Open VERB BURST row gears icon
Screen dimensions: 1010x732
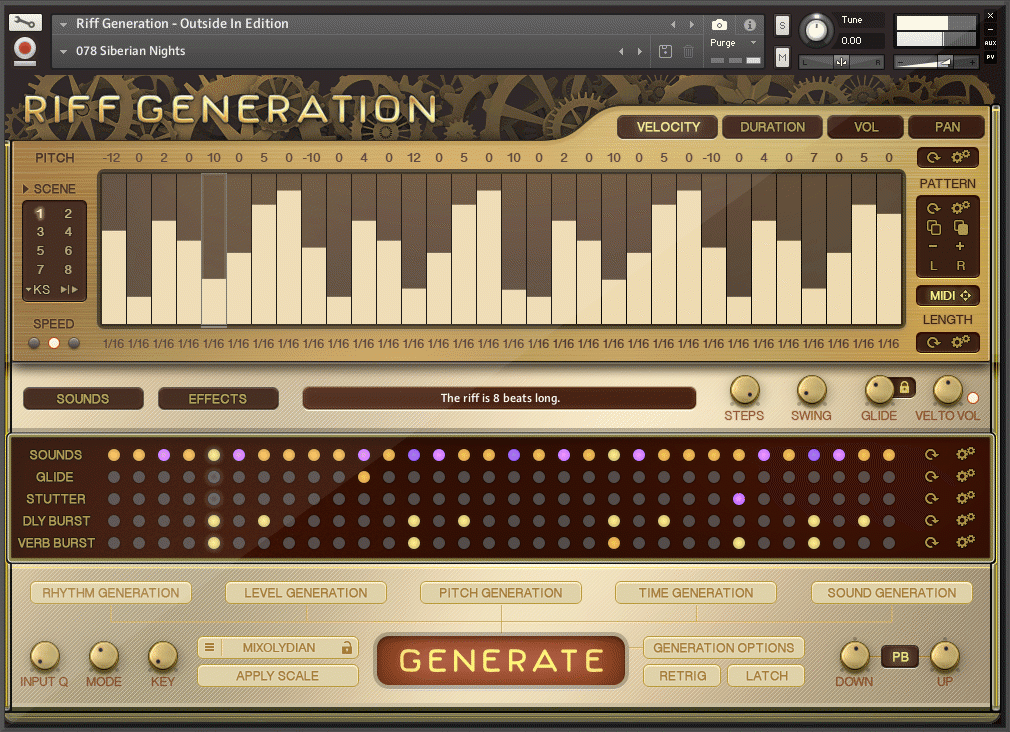[x=965, y=541]
